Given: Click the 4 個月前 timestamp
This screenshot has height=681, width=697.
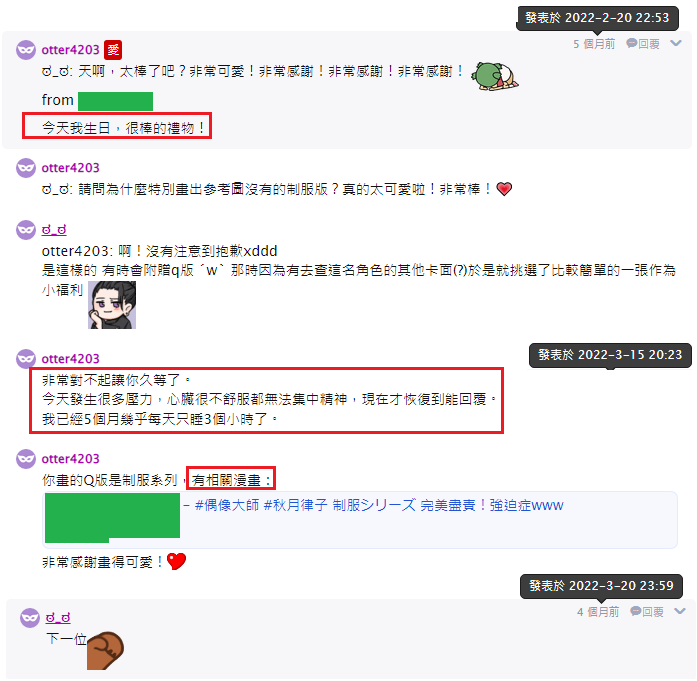Looking at the screenshot, I should pos(598,612).
